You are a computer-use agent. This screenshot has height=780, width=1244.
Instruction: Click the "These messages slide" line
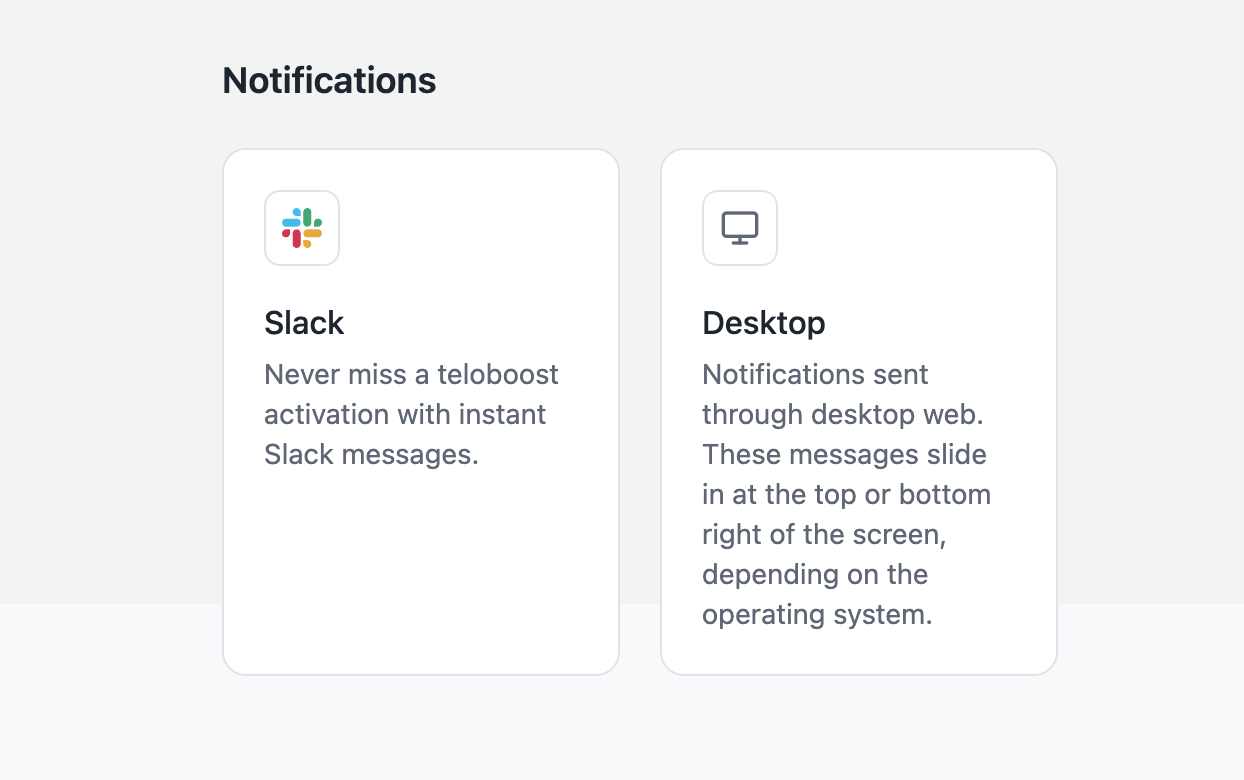[844, 455]
